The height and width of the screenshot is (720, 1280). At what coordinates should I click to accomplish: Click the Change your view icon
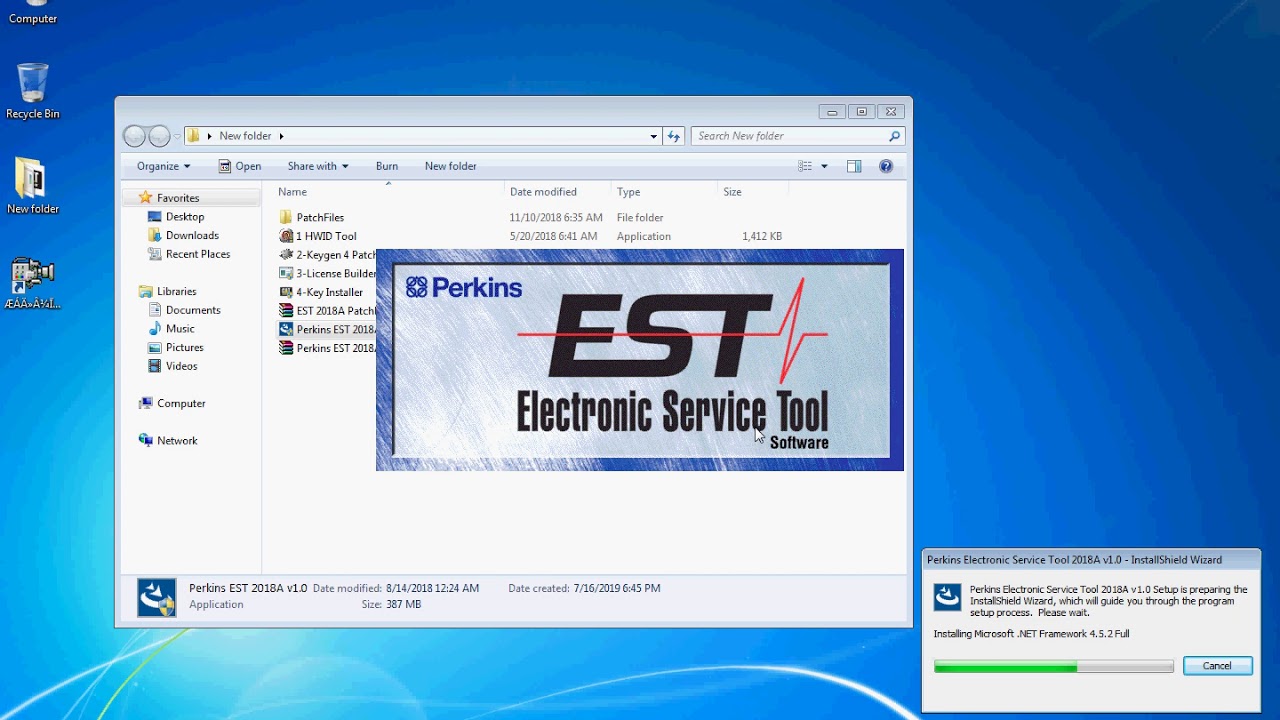point(805,166)
